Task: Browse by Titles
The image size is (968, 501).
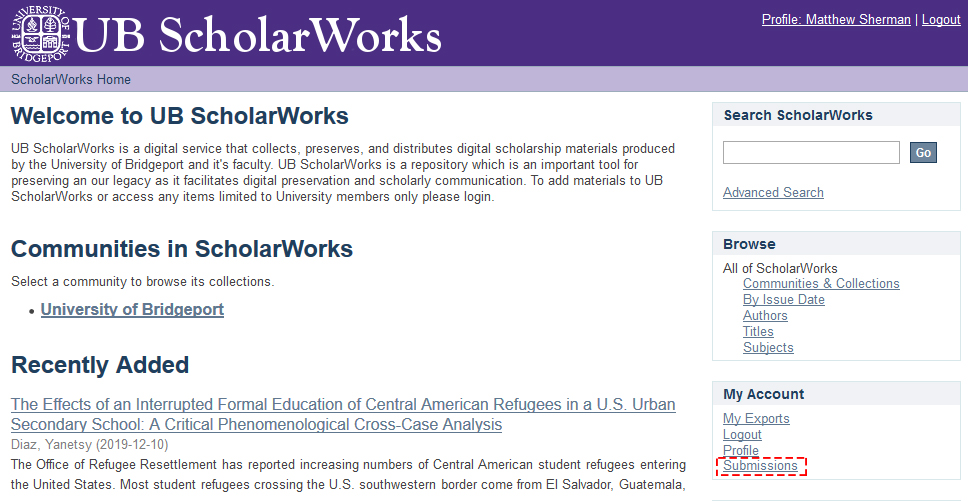Action: click(758, 332)
